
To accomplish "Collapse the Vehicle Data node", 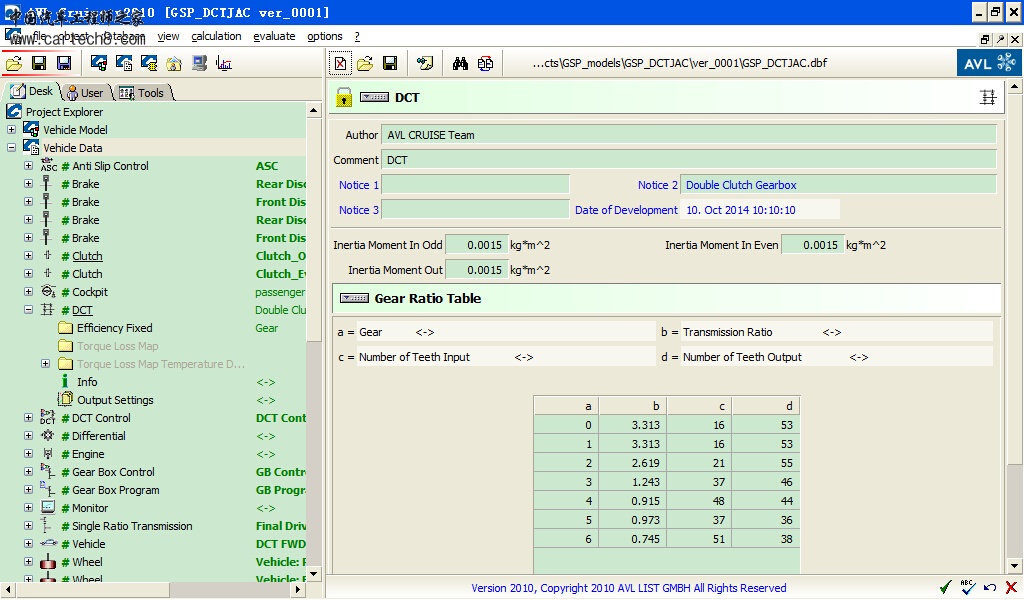I will 11,148.
